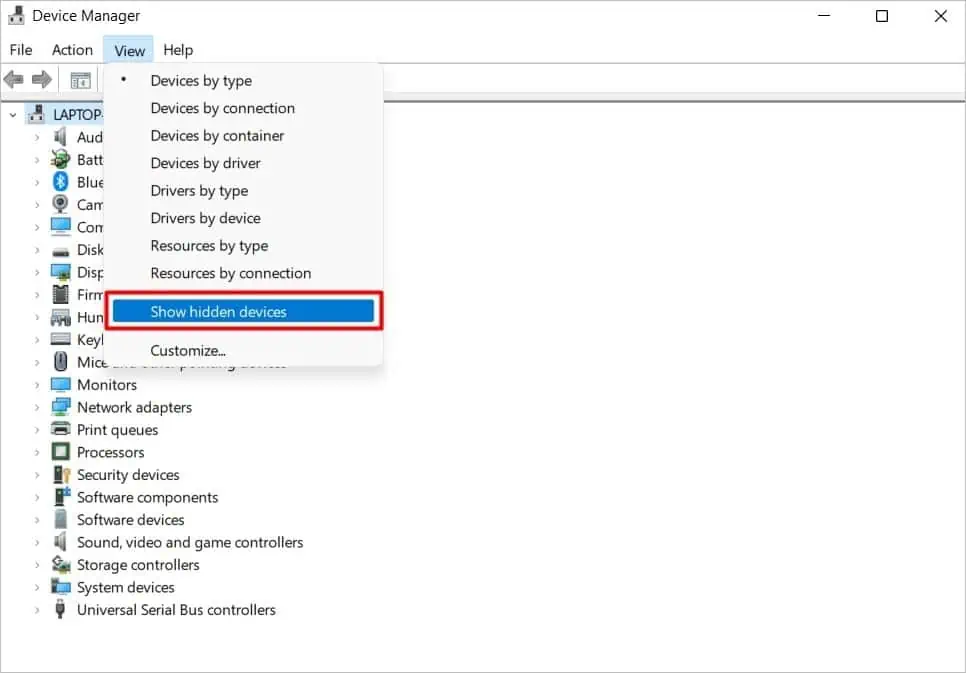Enable Show hidden devices
Image resolution: width=966 pixels, height=673 pixels.
coord(217,311)
